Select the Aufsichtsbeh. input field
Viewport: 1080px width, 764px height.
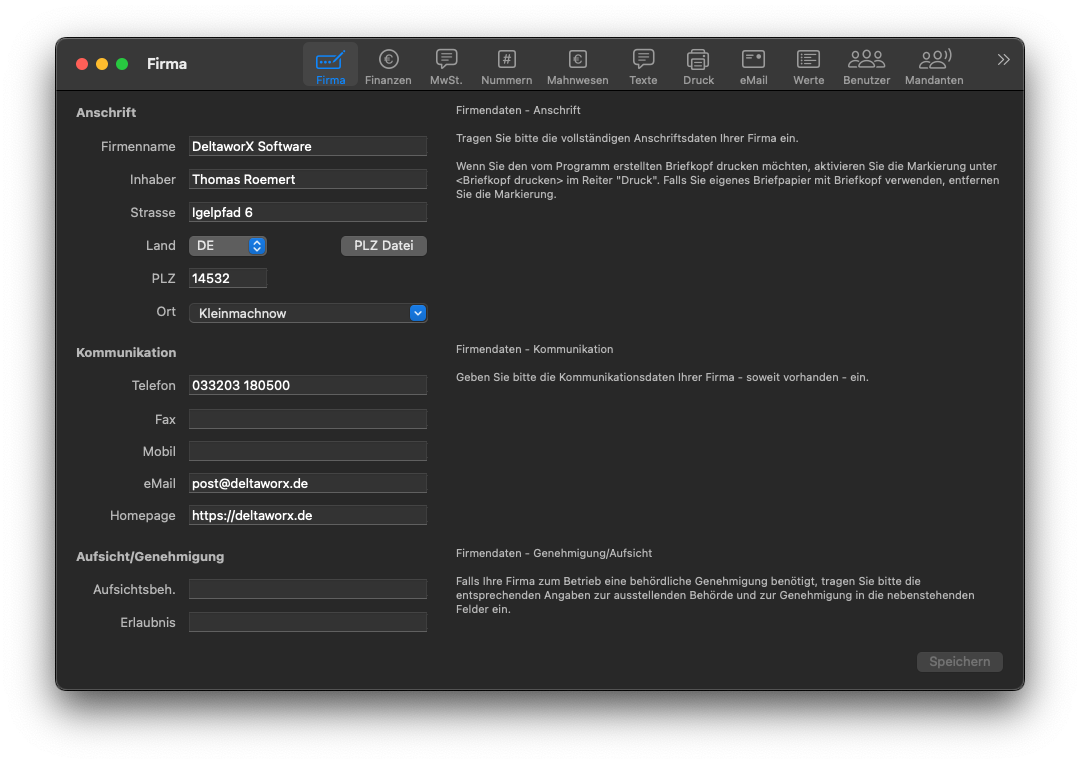tap(308, 590)
